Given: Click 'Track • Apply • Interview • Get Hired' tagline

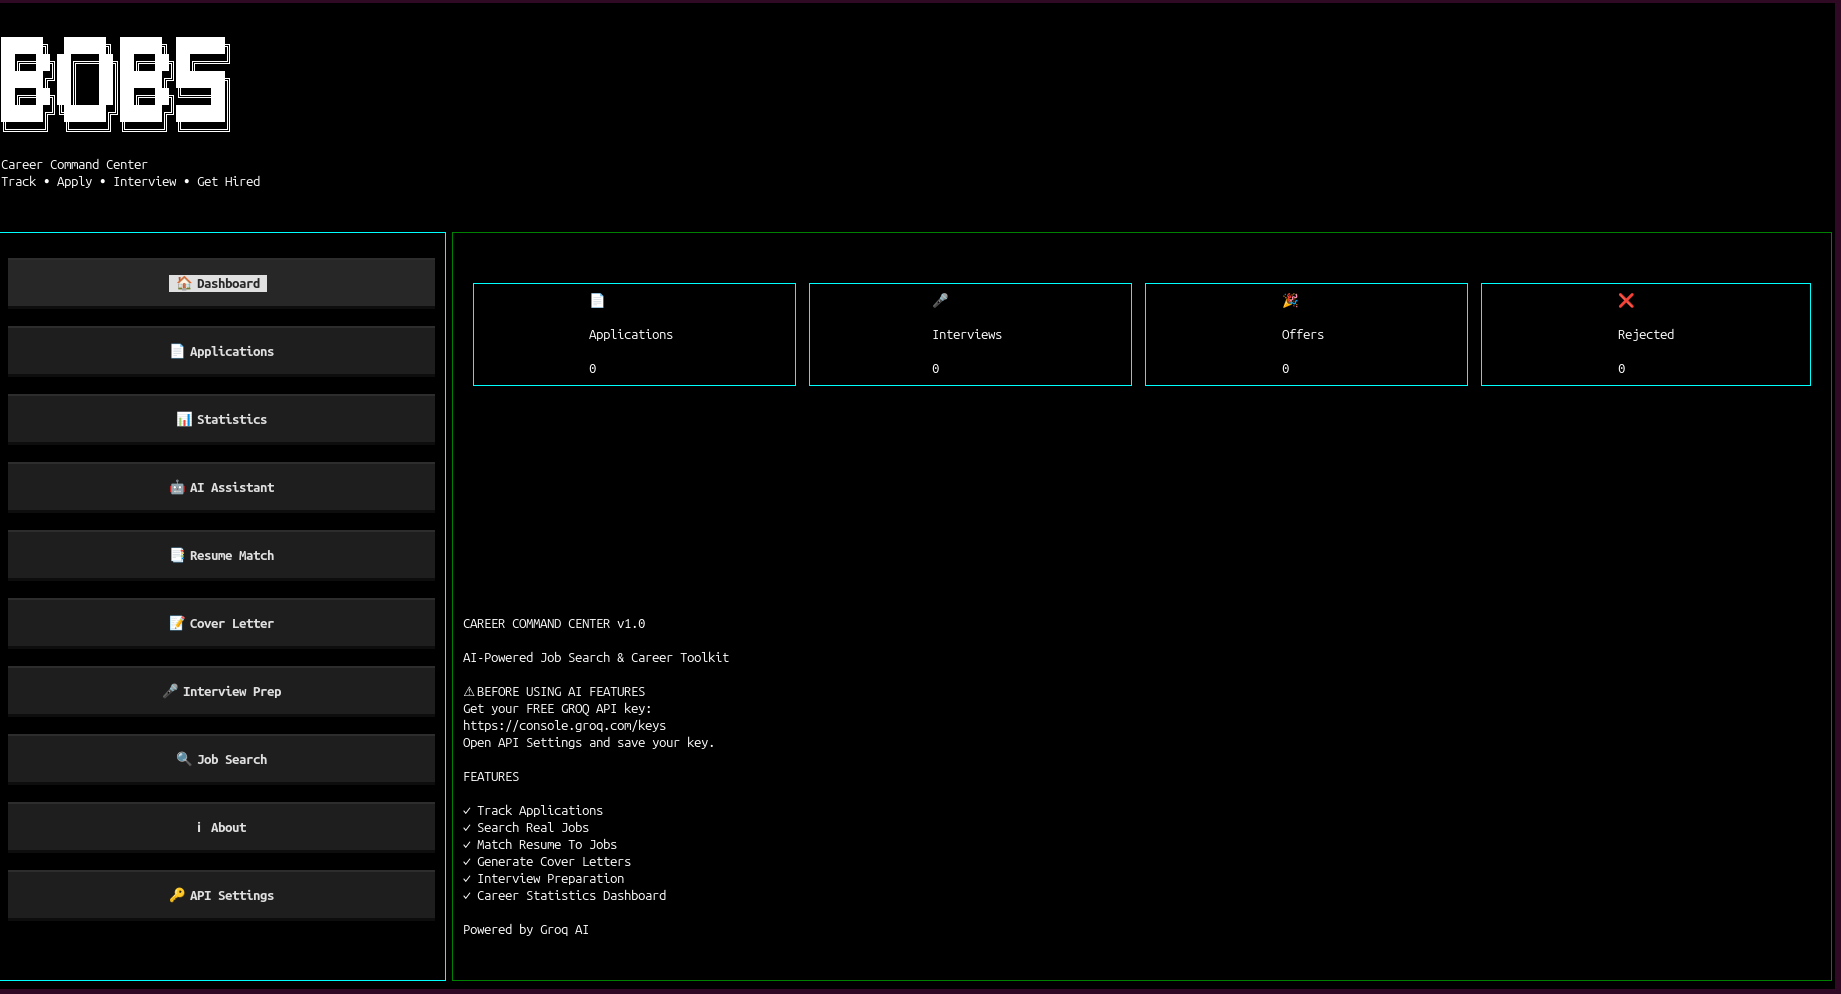Looking at the screenshot, I should click(131, 181).
